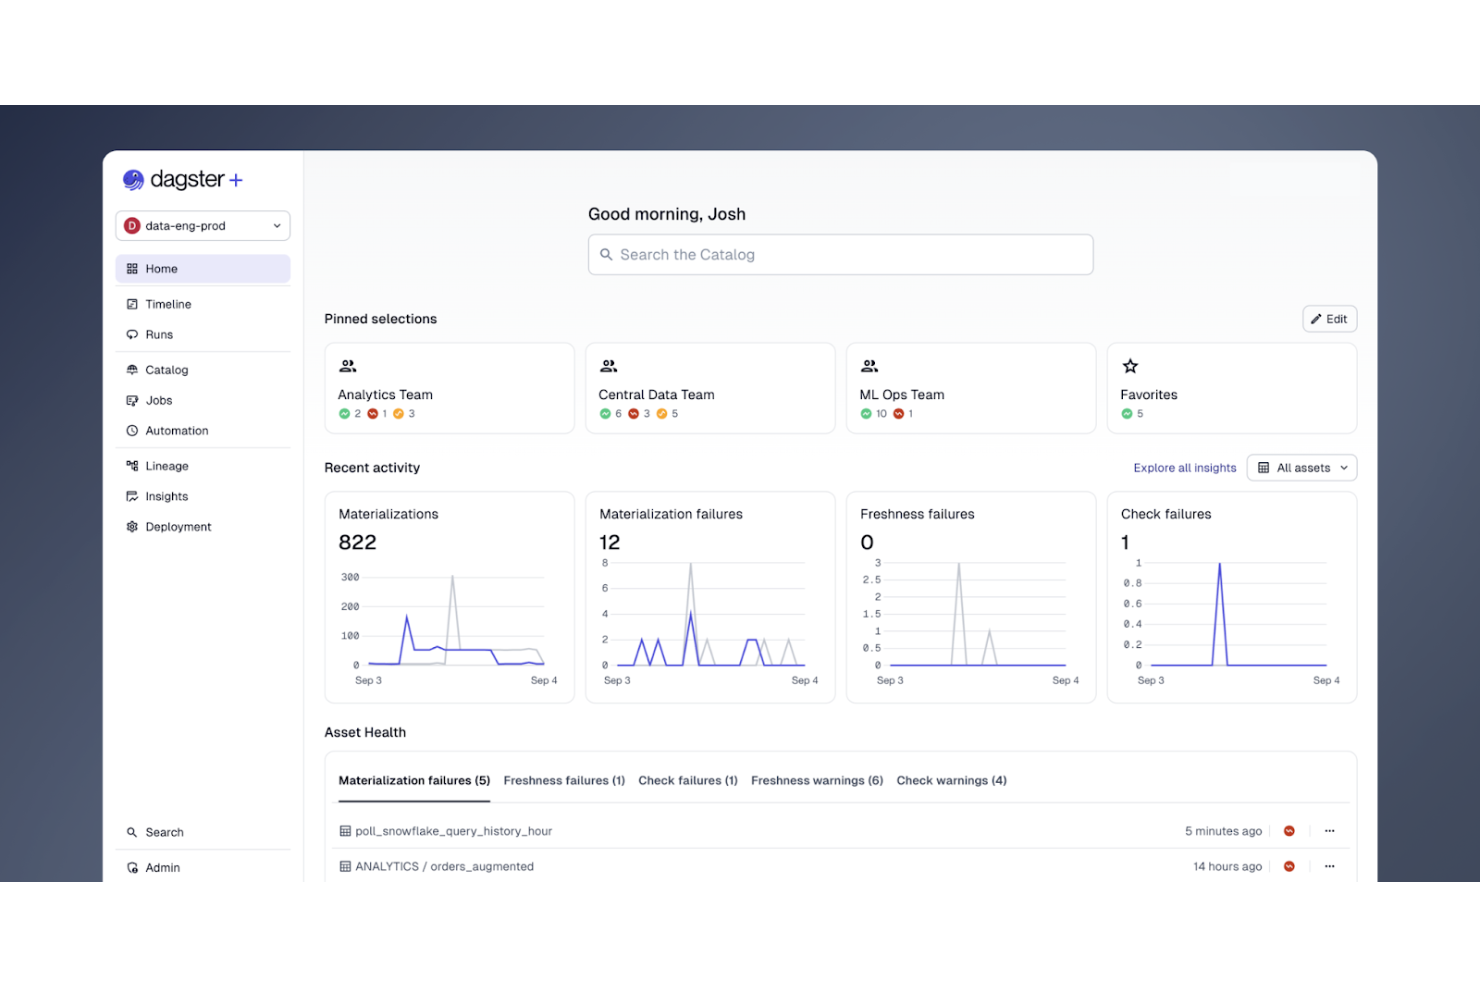This screenshot has width=1480, height=987.
Task: Open the All assets dropdown
Action: point(1301,467)
